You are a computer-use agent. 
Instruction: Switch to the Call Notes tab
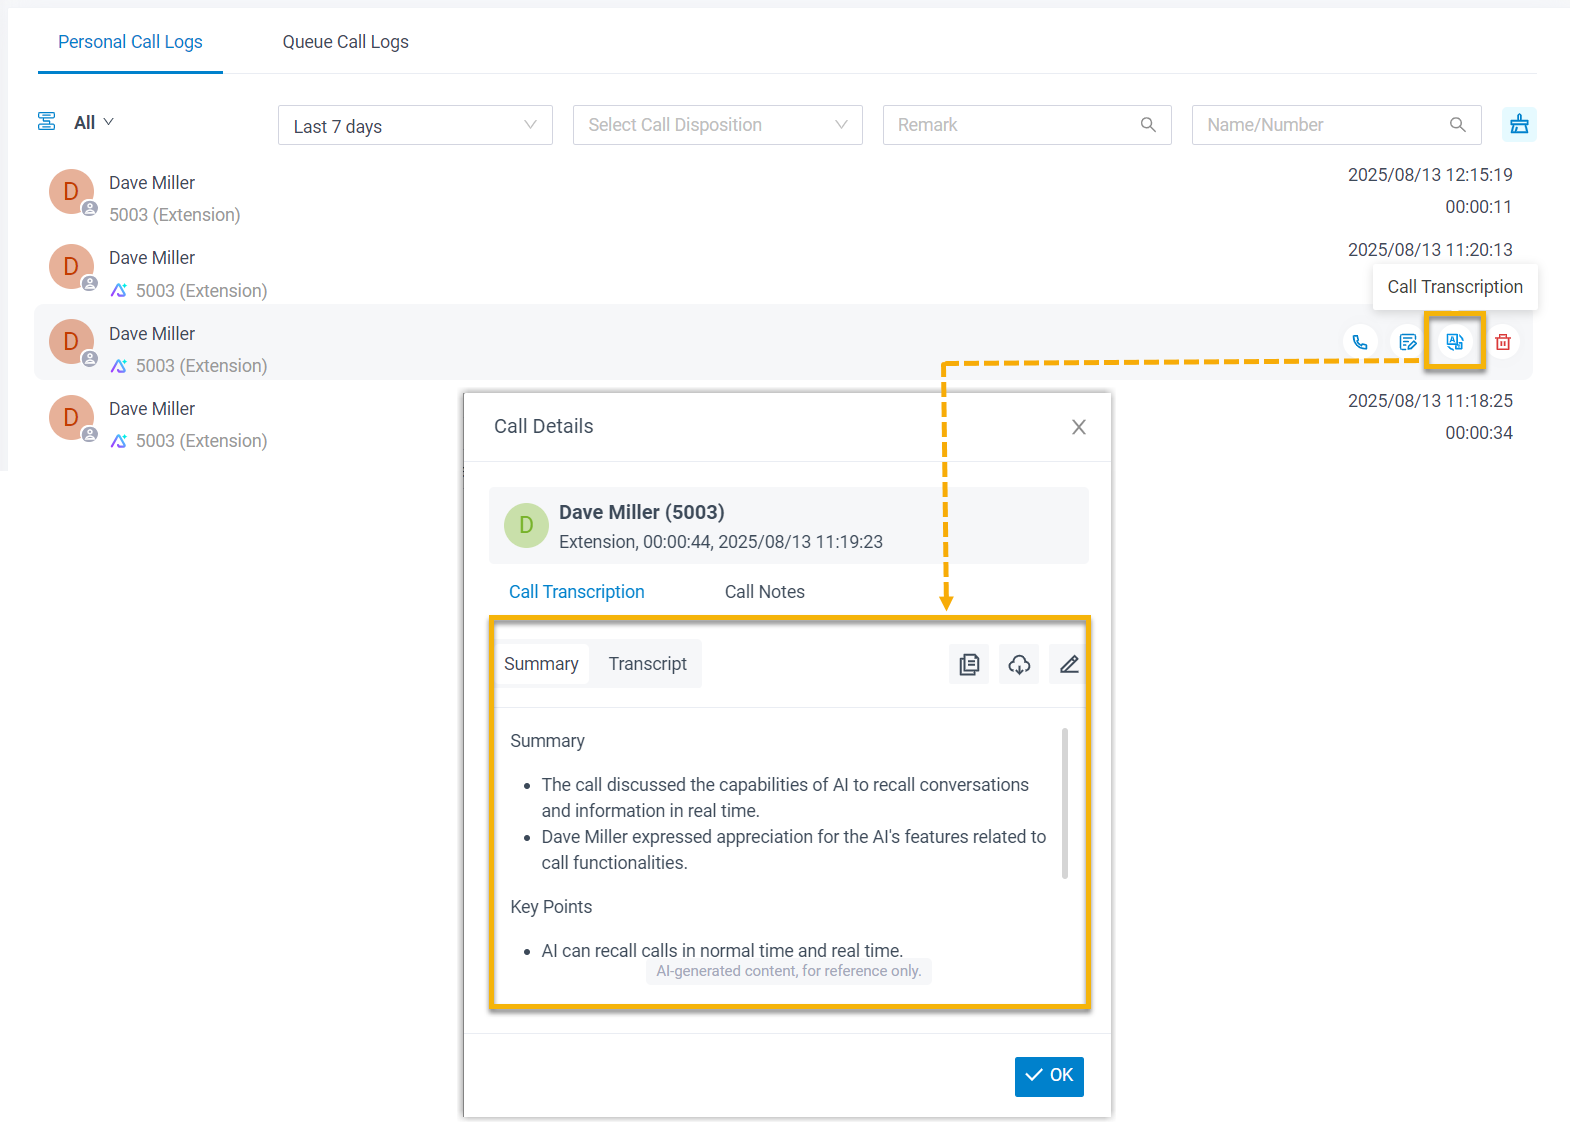764,592
